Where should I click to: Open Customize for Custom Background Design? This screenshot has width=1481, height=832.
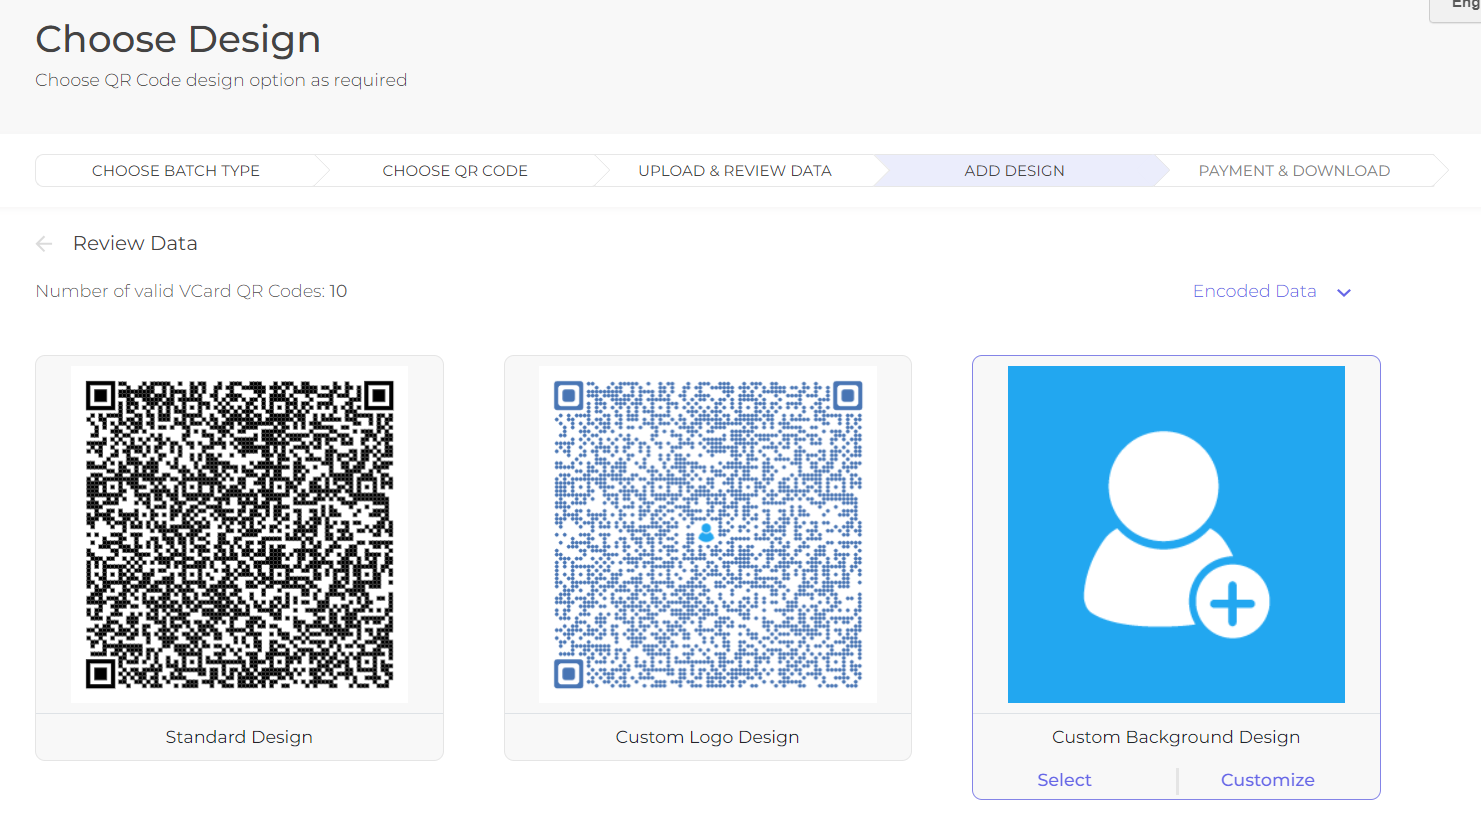point(1267,779)
